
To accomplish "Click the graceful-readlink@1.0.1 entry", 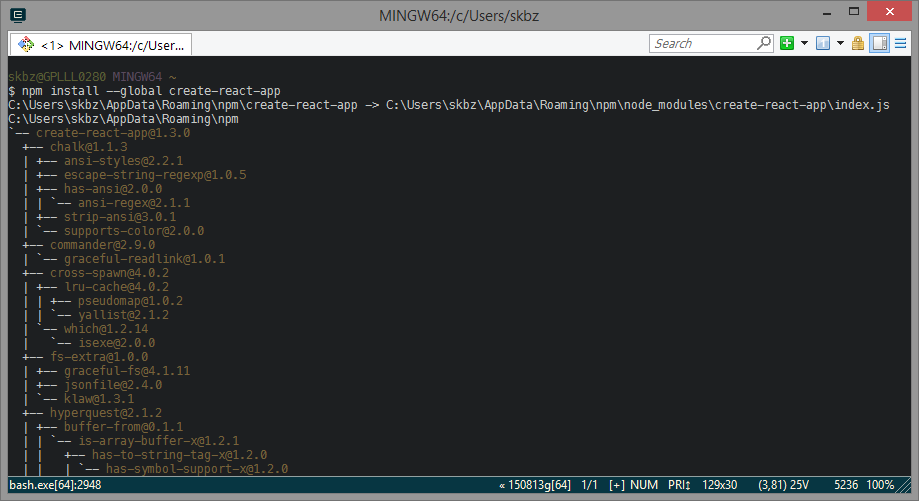I will click(x=145, y=259).
